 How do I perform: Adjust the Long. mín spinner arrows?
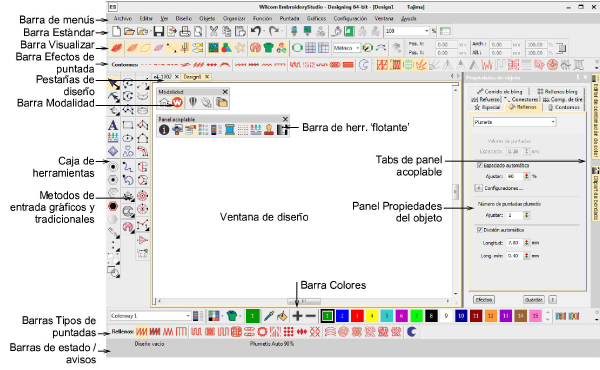coord(527,256)
